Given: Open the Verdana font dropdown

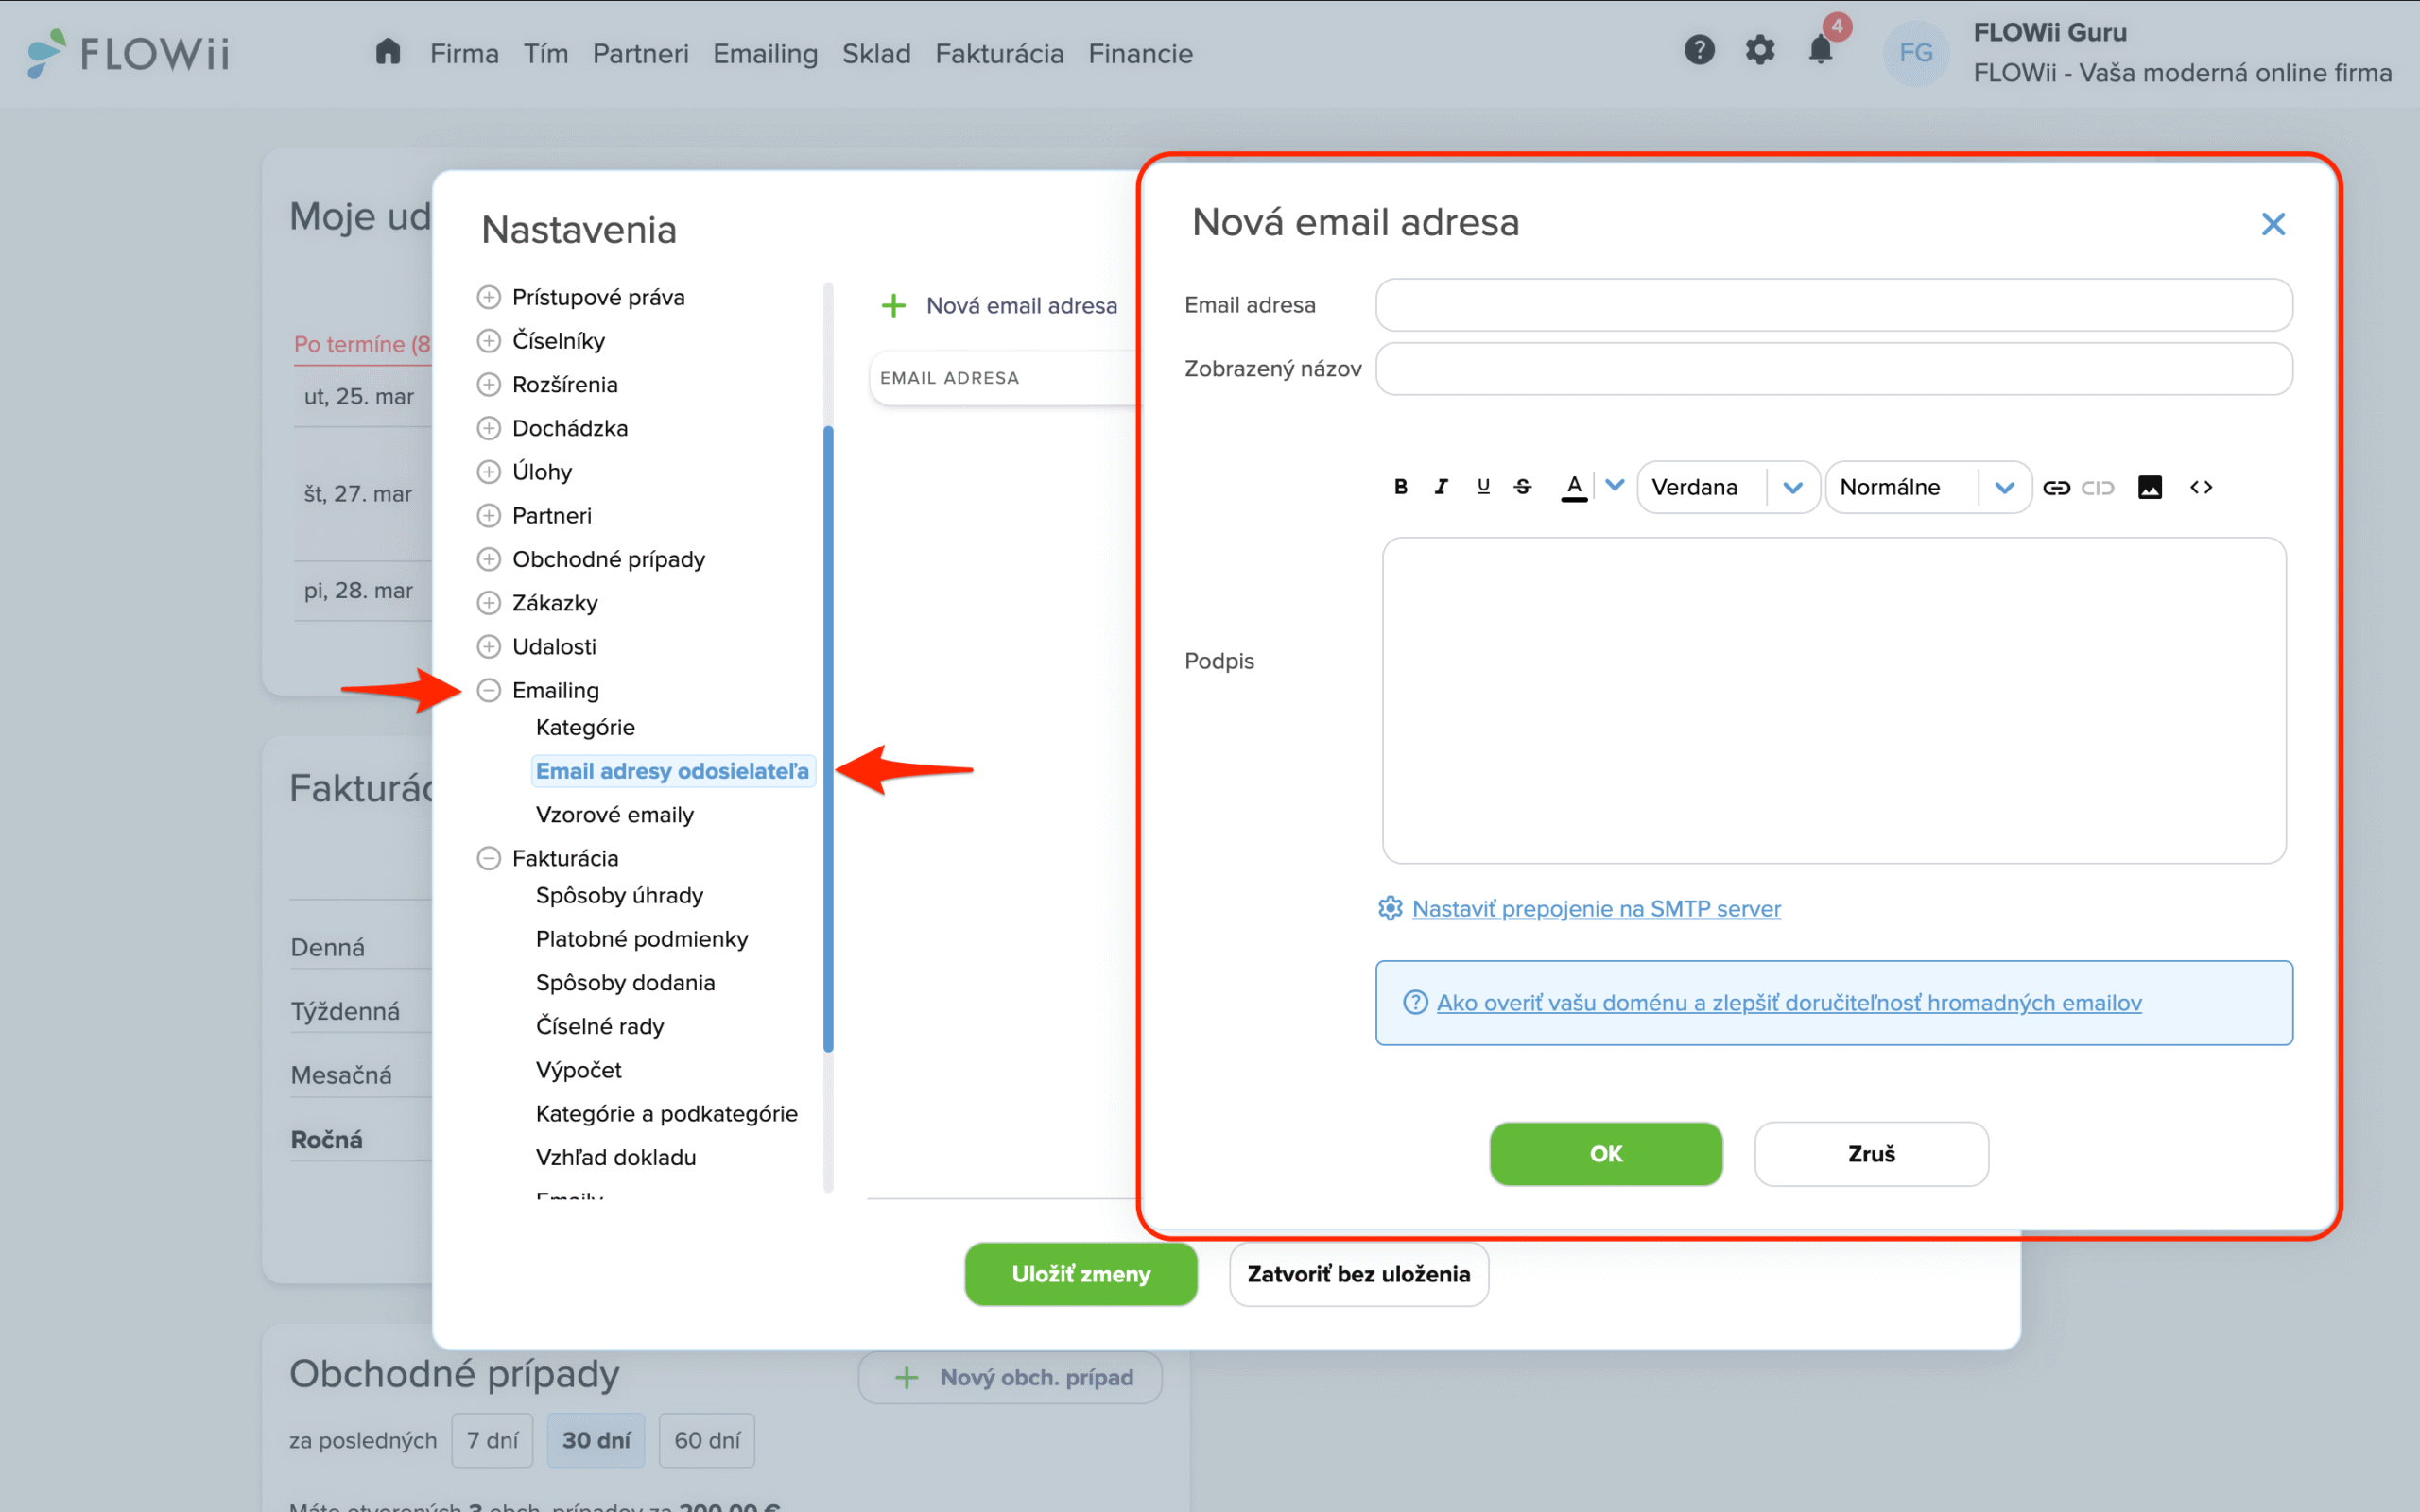Looking at the screenshot, I should coord(1727,487).
